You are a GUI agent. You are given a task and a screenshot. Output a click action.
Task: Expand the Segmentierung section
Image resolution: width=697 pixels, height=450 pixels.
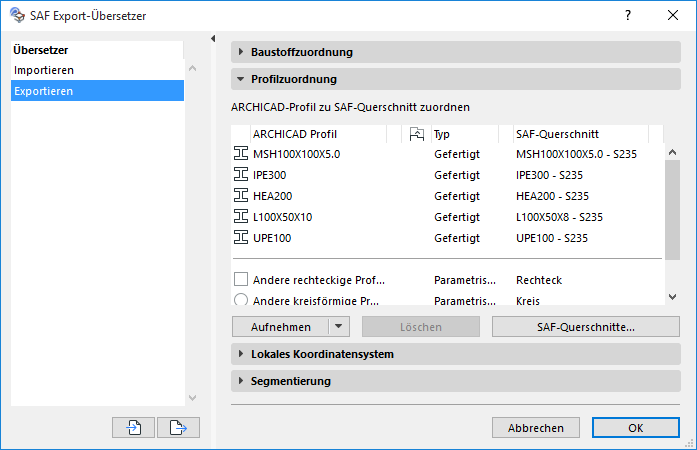[x=456, y=381]
